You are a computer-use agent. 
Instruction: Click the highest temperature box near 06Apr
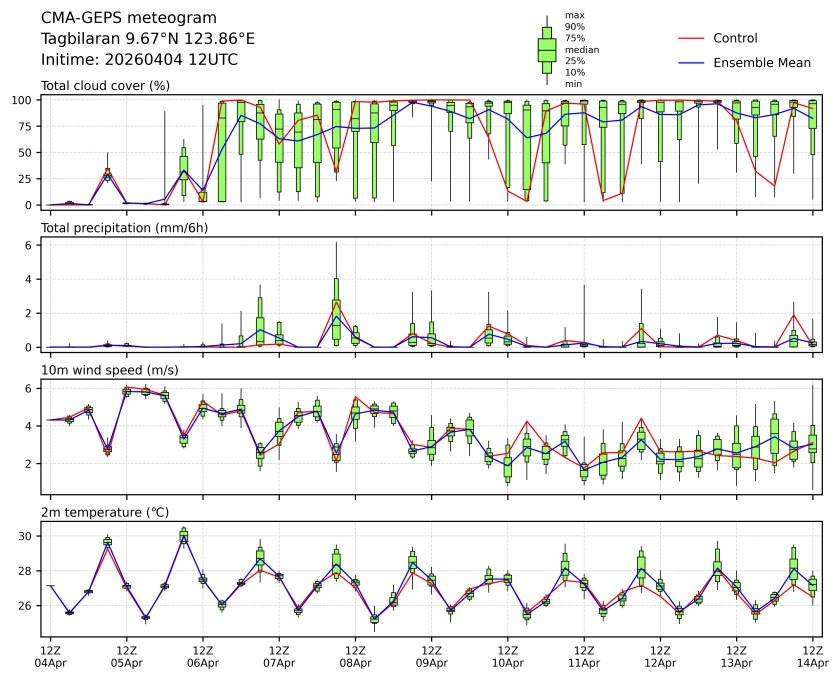[x=184, y=537]
